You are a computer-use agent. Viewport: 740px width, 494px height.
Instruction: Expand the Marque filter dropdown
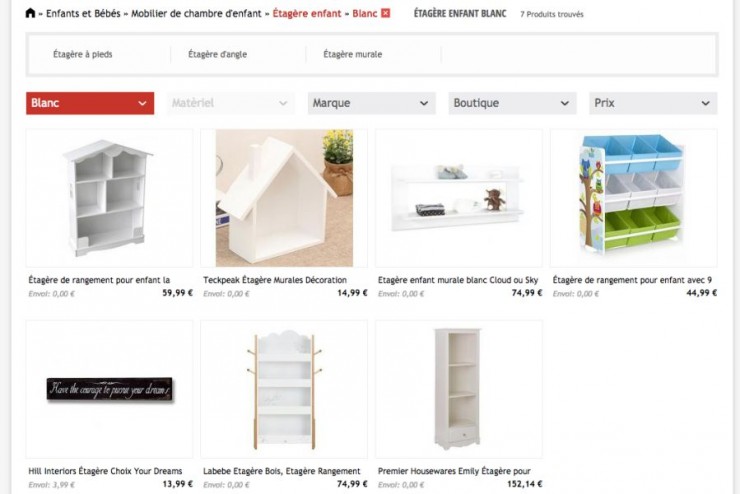(371, 103)
